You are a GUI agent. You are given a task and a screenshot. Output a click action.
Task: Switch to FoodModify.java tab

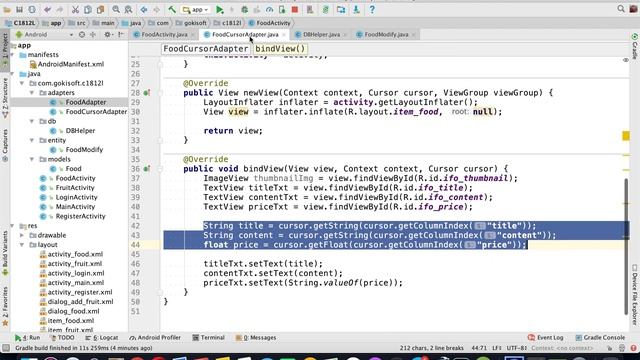tap(386, 35)
